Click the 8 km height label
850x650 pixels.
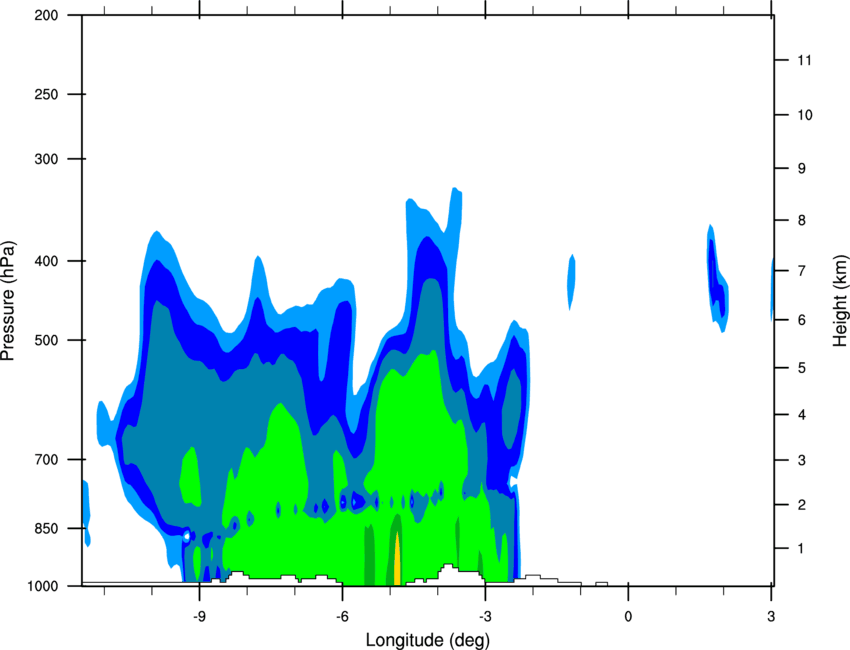pyautogui.click(x=801, y=220)
